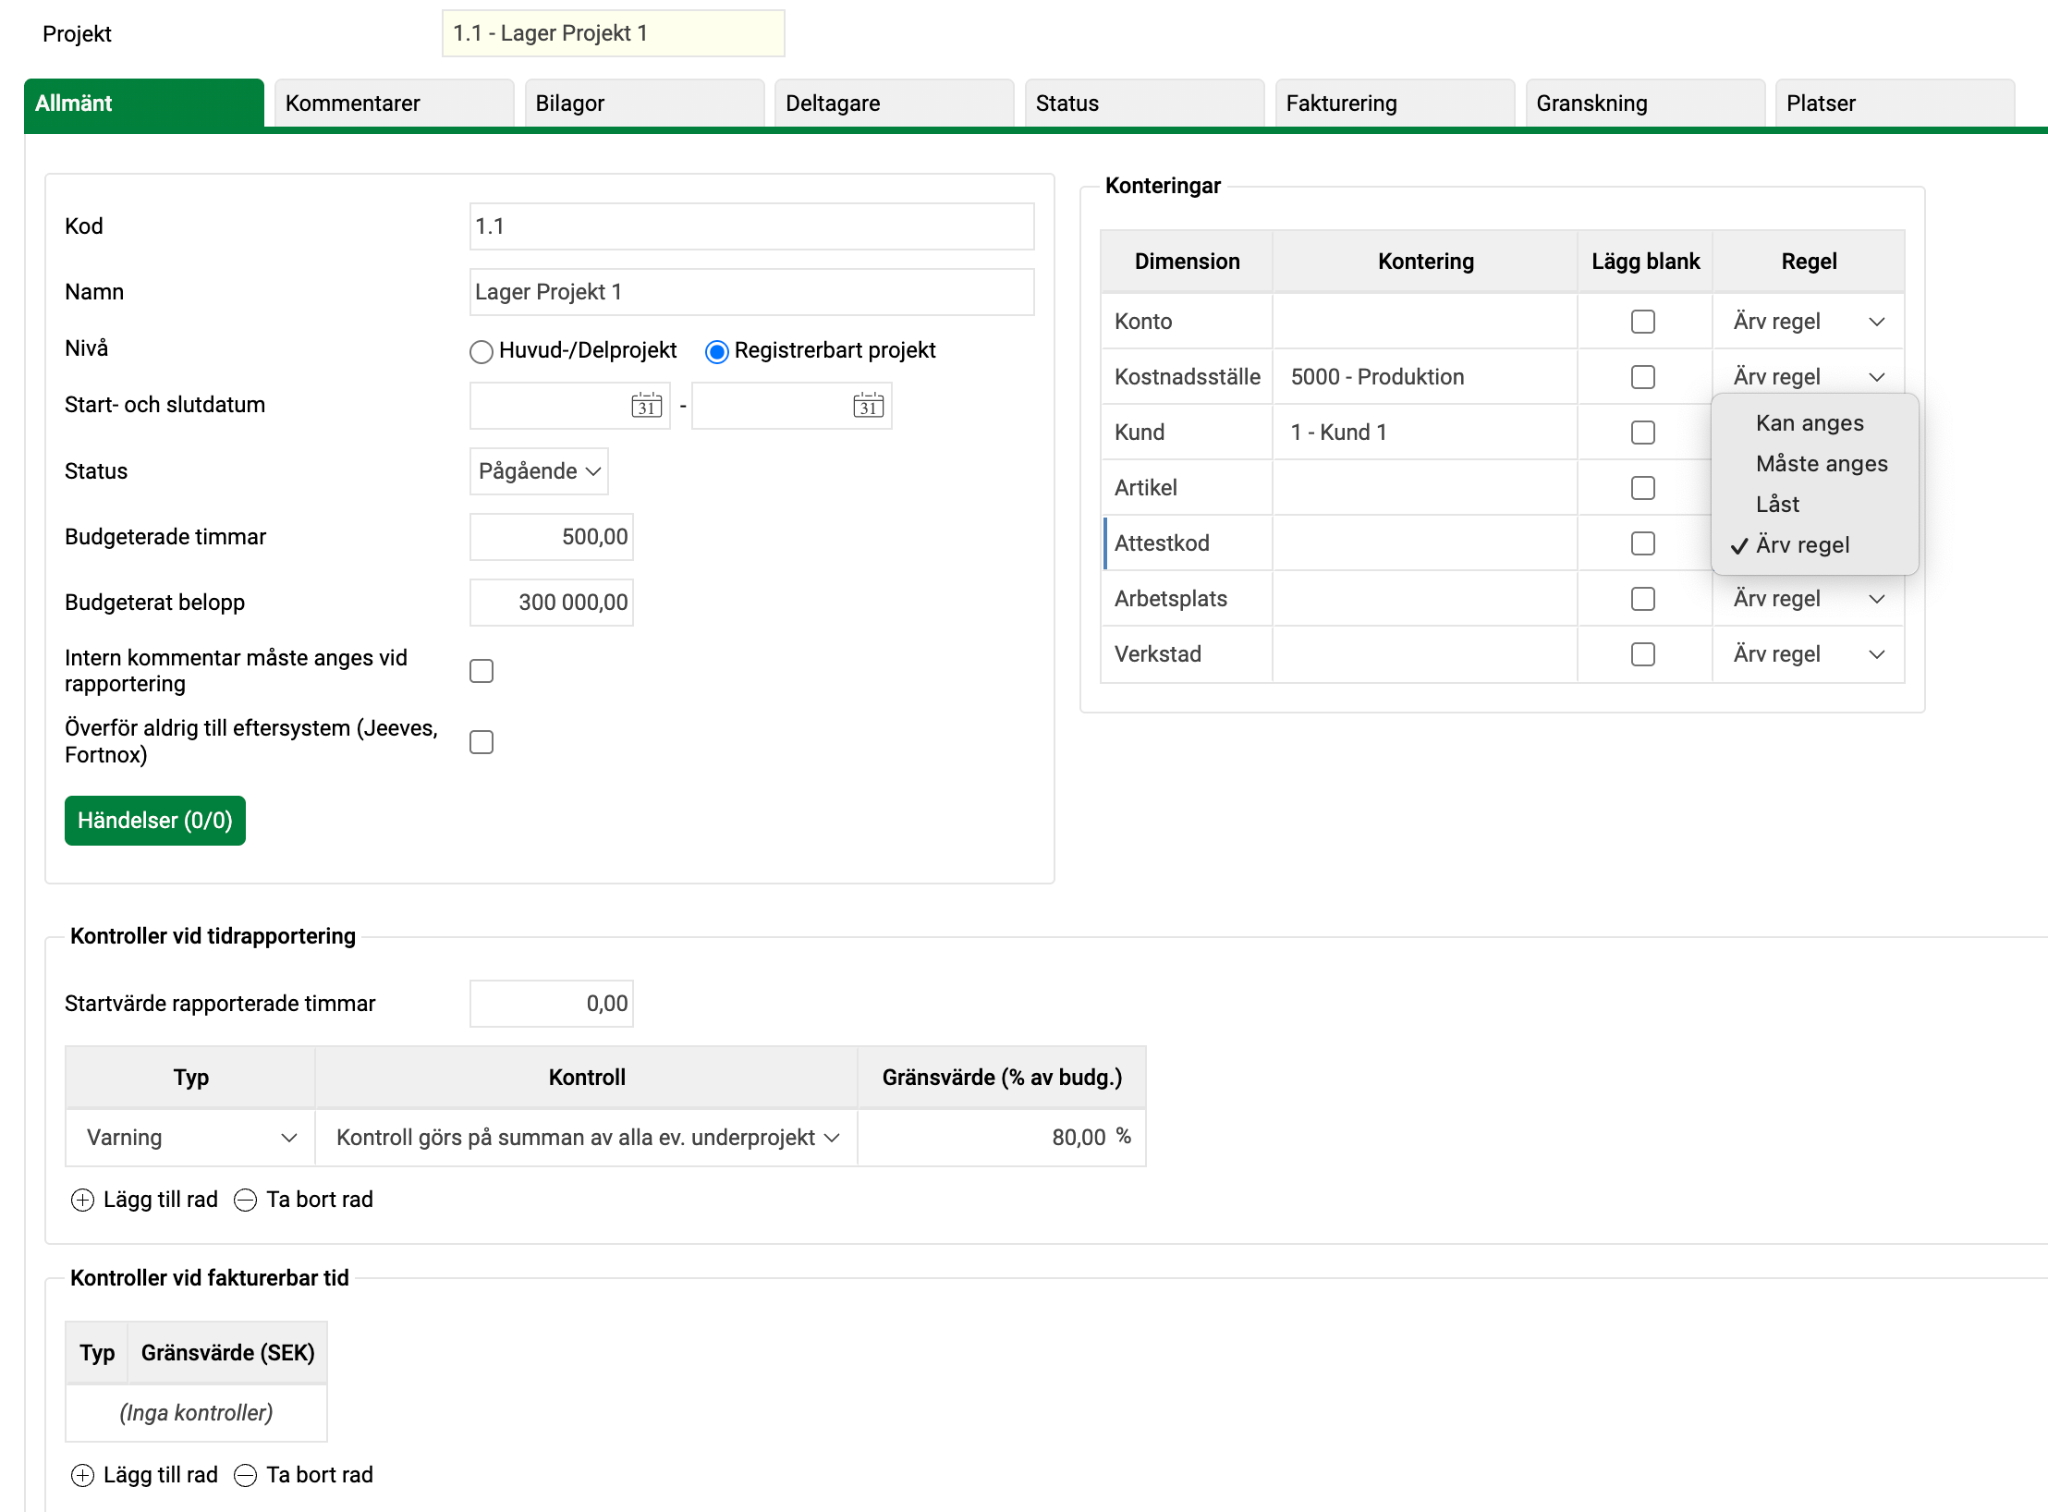Click the Gränsvärde (SEK) column header
This screenshot has width=2048, height=1512.
click(228, 1353)
